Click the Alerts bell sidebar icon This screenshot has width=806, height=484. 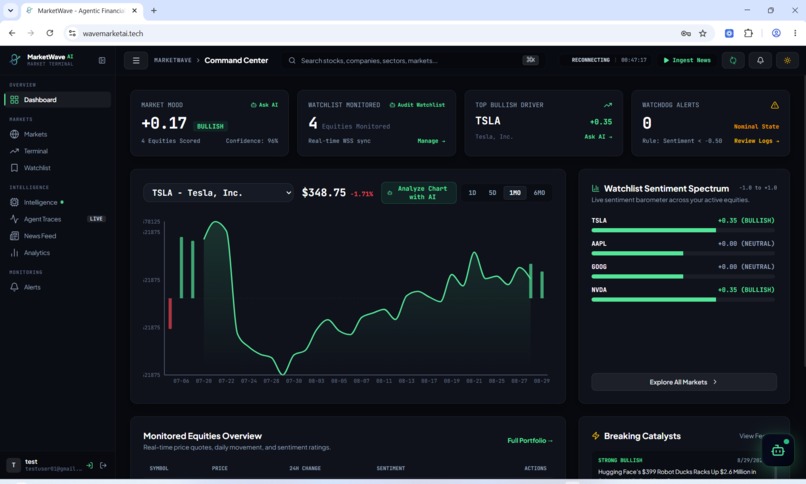click(x=14, y=287)
